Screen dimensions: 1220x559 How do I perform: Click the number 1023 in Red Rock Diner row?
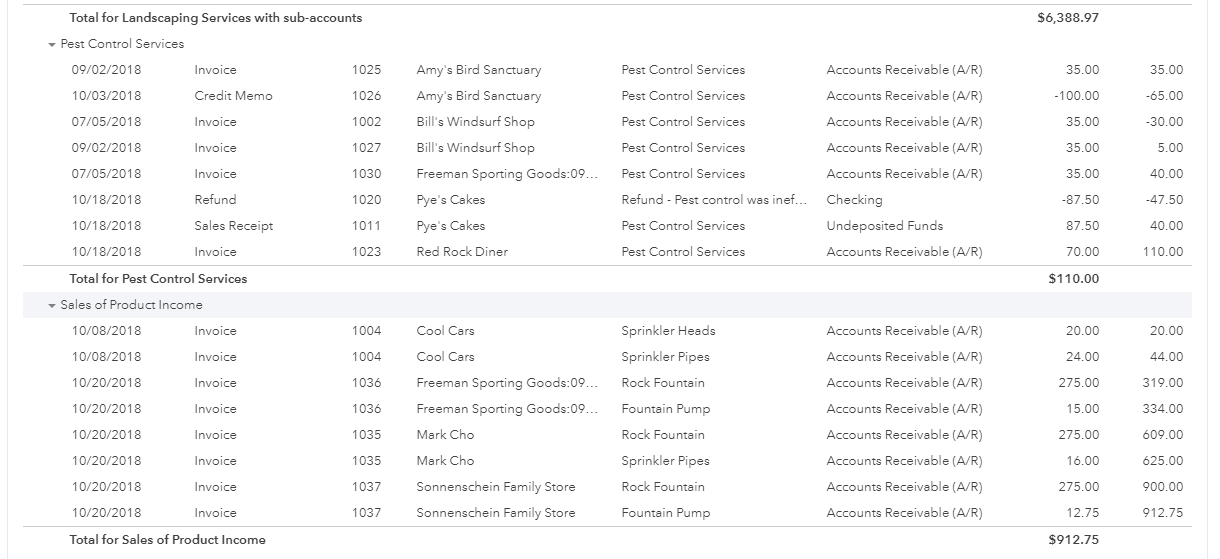click(367, 252)
